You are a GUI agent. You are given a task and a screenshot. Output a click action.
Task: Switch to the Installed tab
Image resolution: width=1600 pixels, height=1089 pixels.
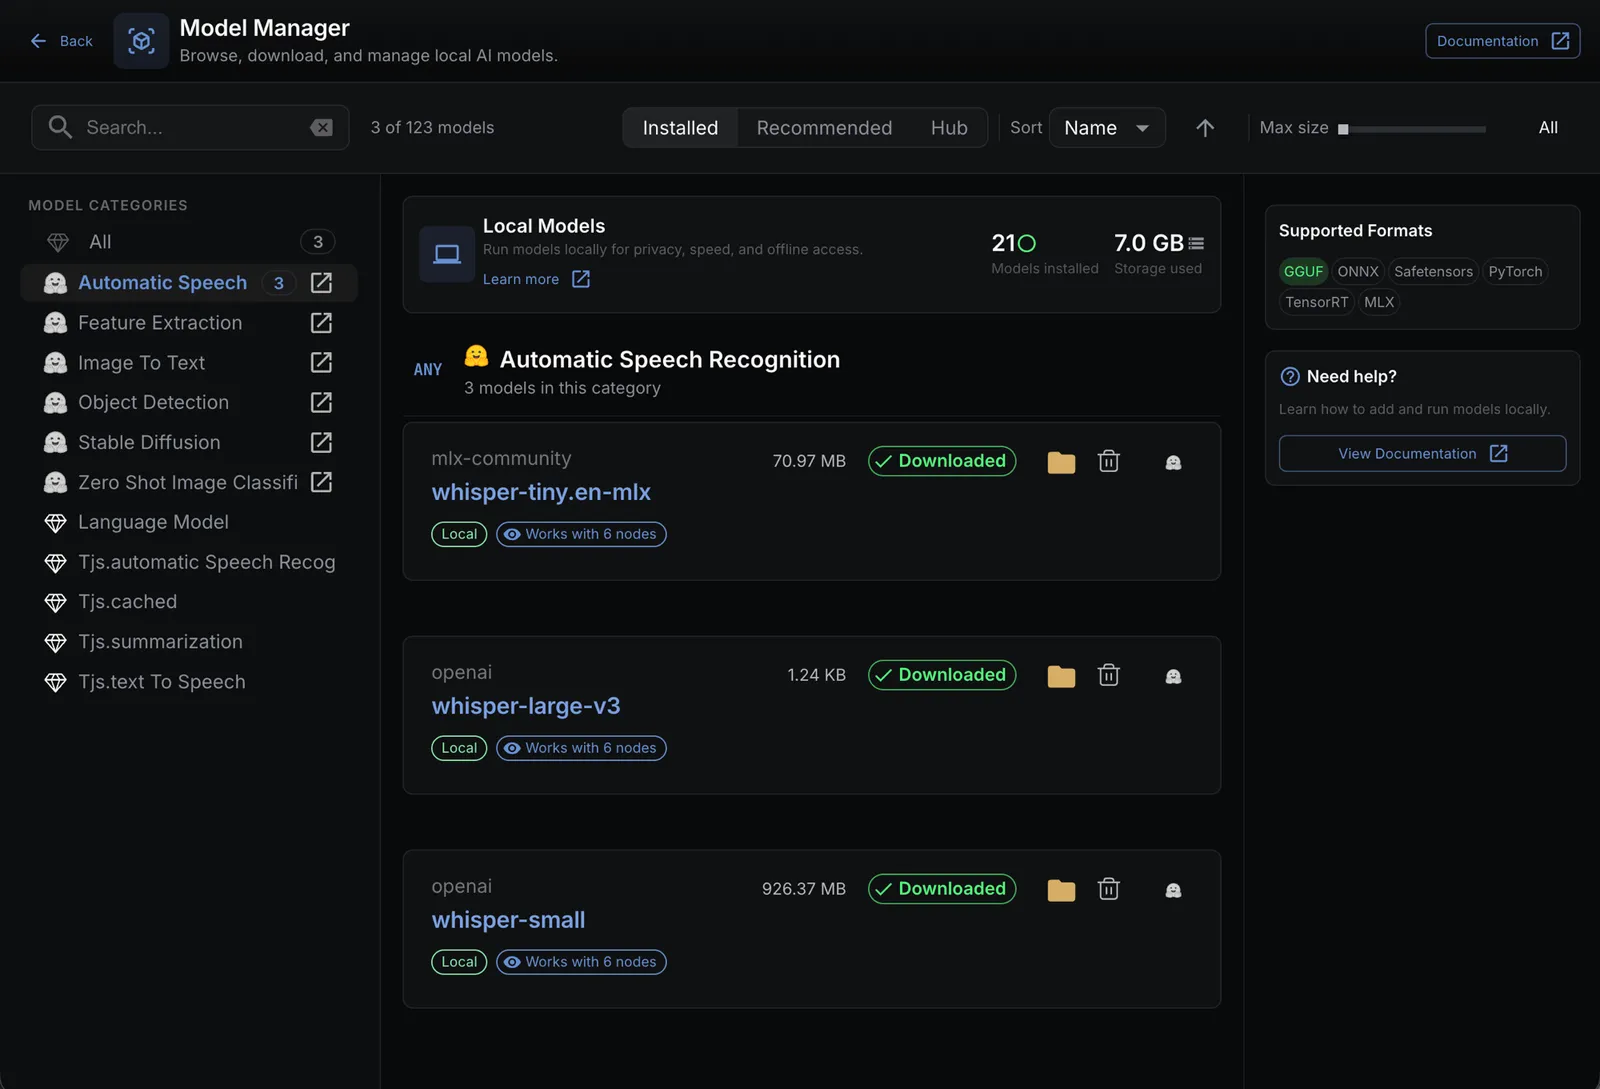[x=680, y=128]
